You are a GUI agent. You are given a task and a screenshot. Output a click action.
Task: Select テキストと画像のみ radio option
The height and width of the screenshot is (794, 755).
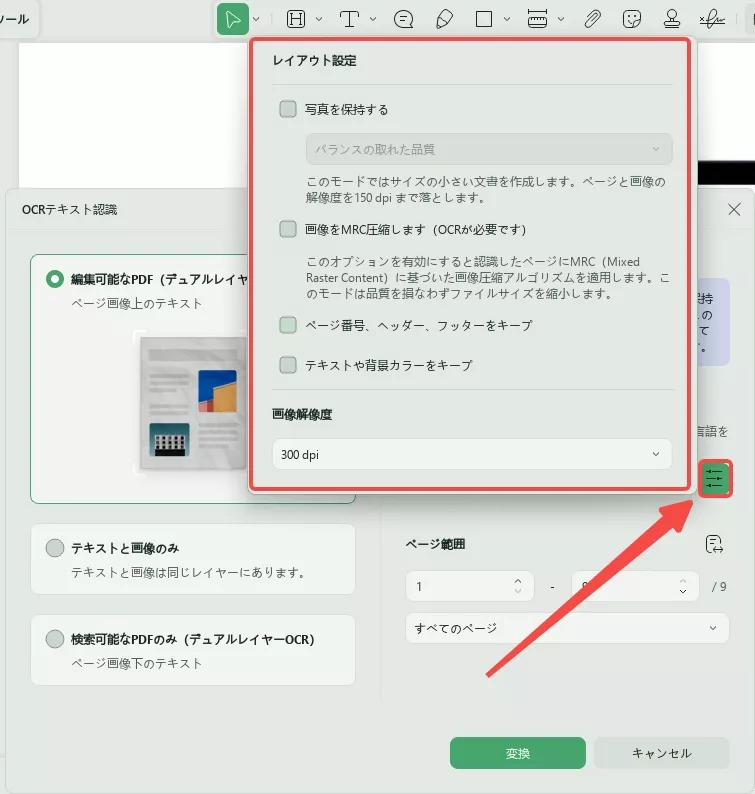[x=55, y=548]
